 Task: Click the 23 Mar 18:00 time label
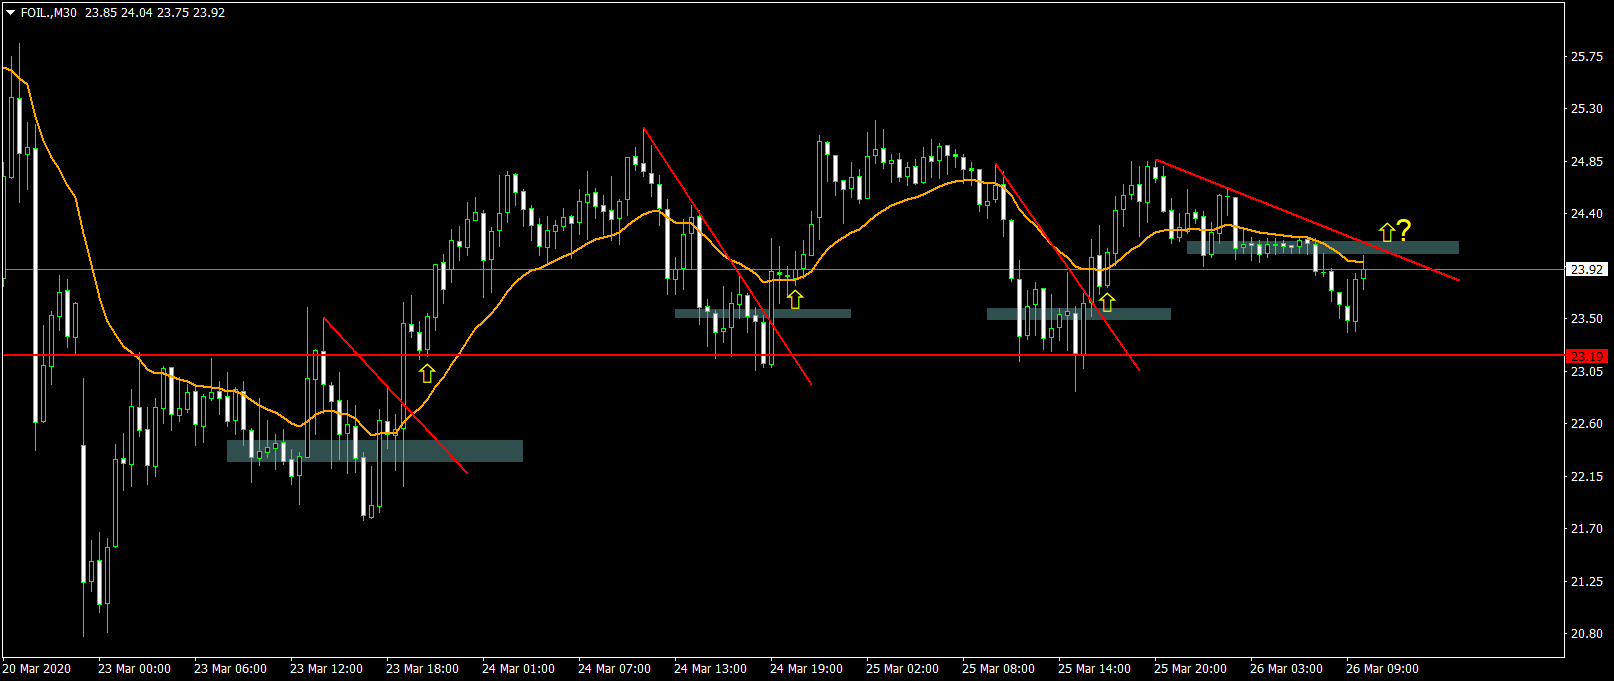422,669
